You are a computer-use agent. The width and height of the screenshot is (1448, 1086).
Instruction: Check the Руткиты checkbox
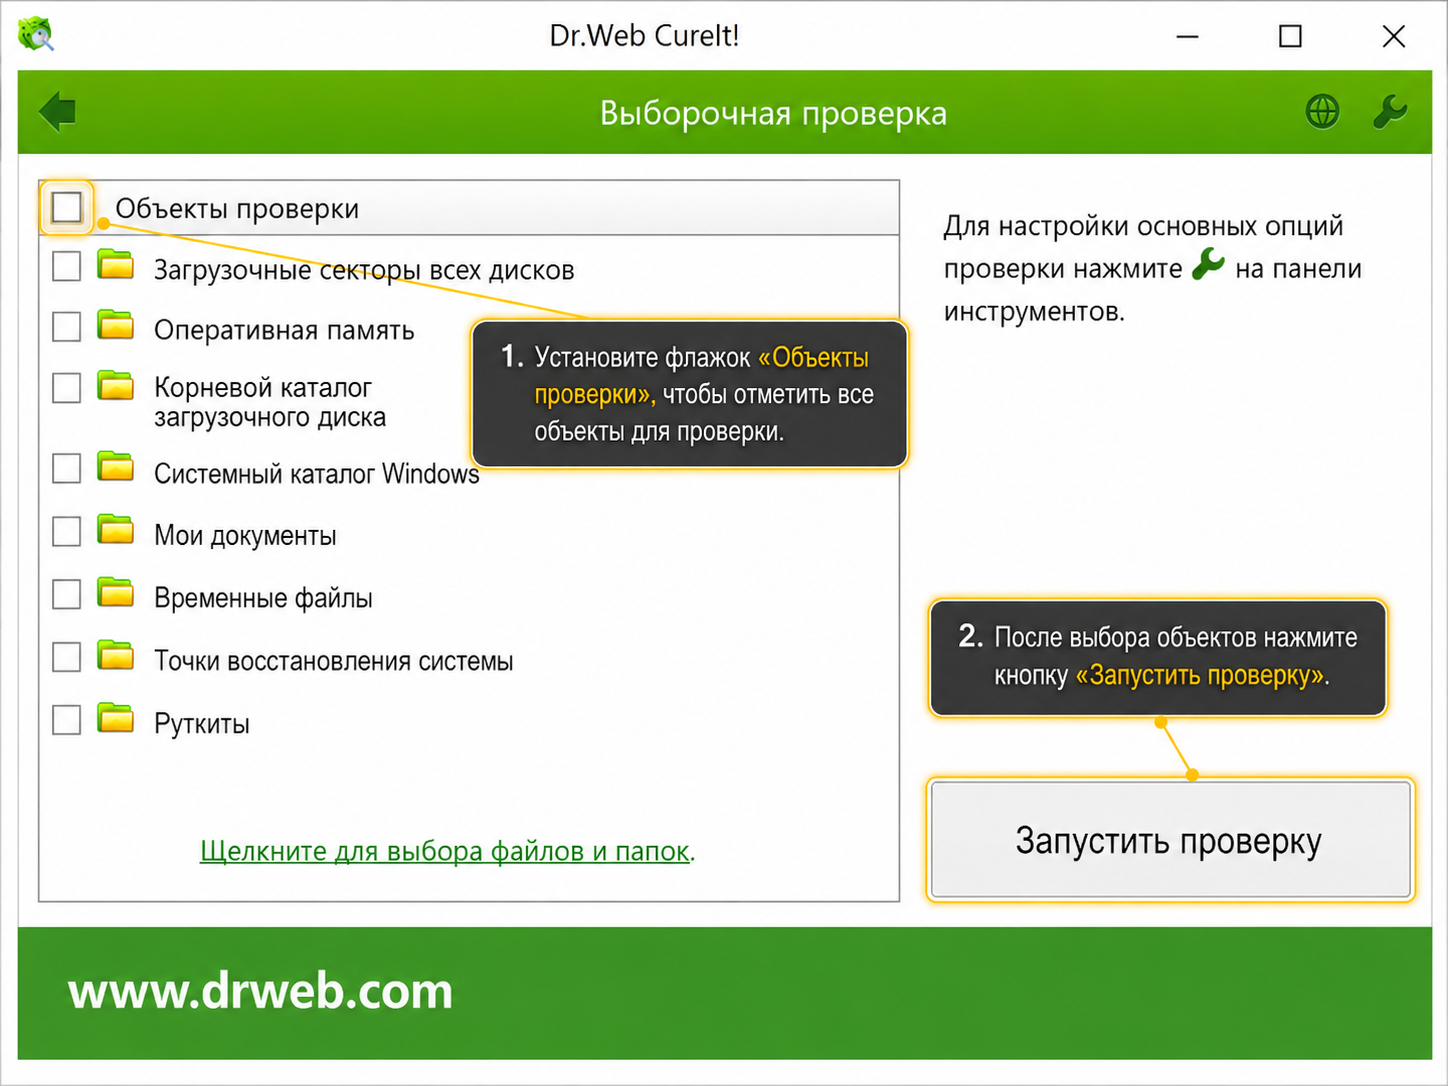(67, 720)
